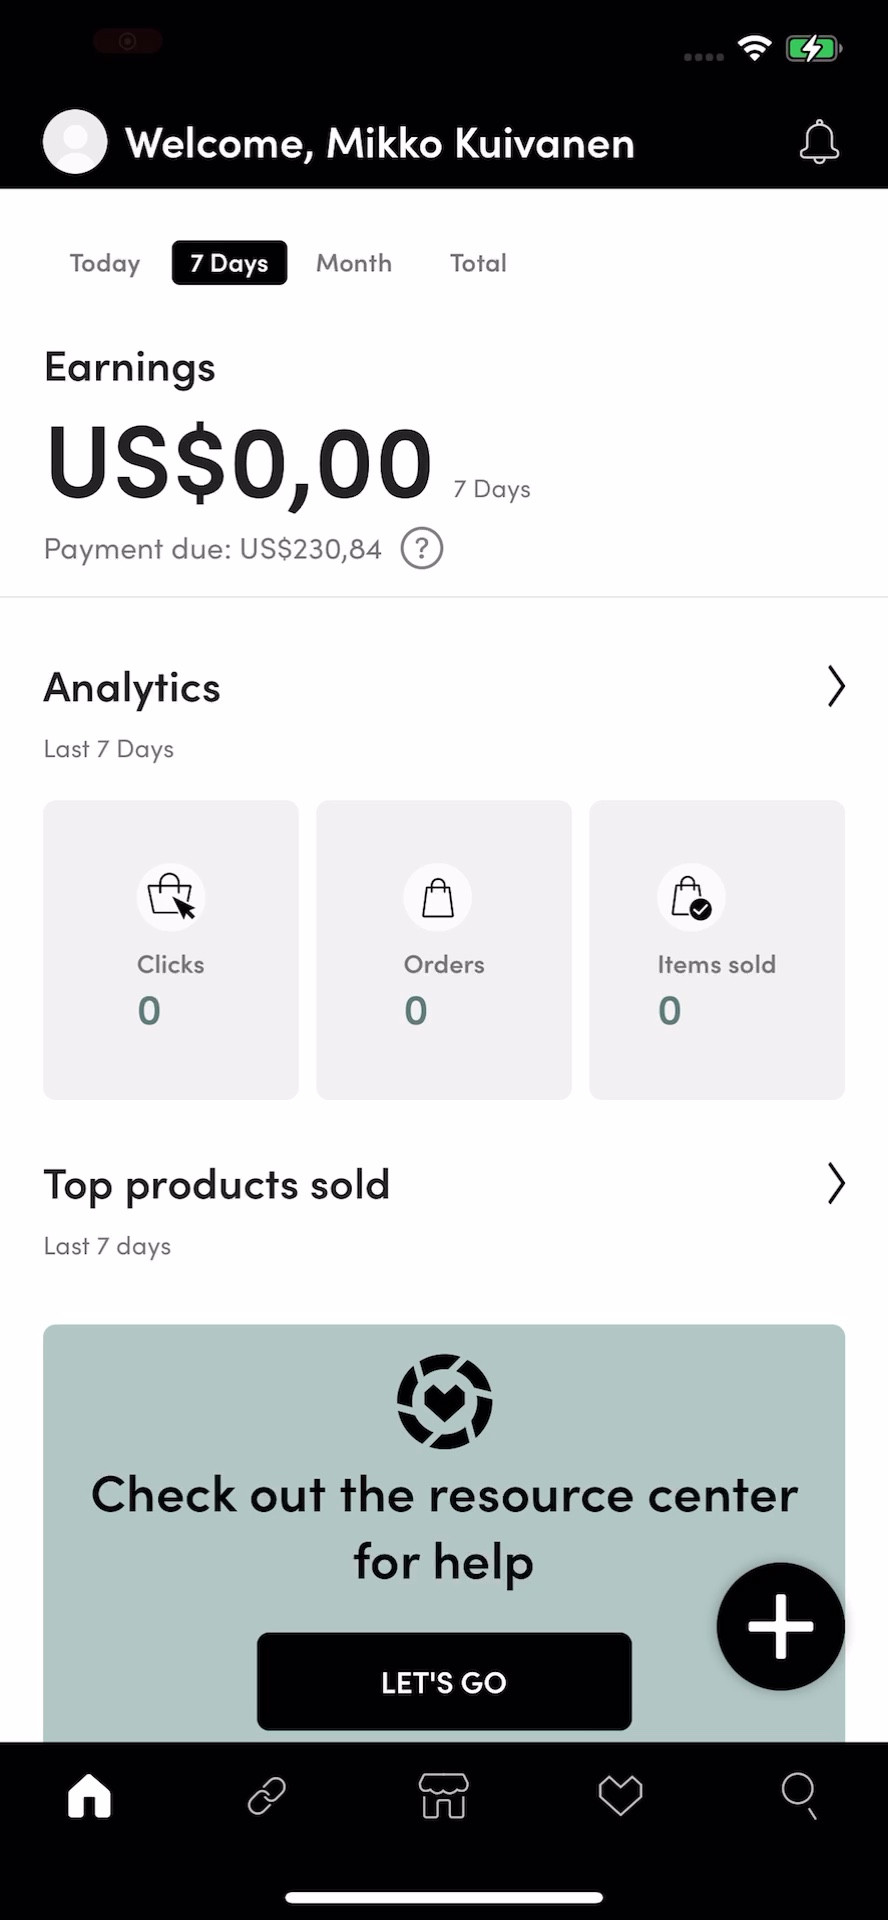Tap the search magnifier icon
The image size is (888, 1920).
pos(798,1796)
